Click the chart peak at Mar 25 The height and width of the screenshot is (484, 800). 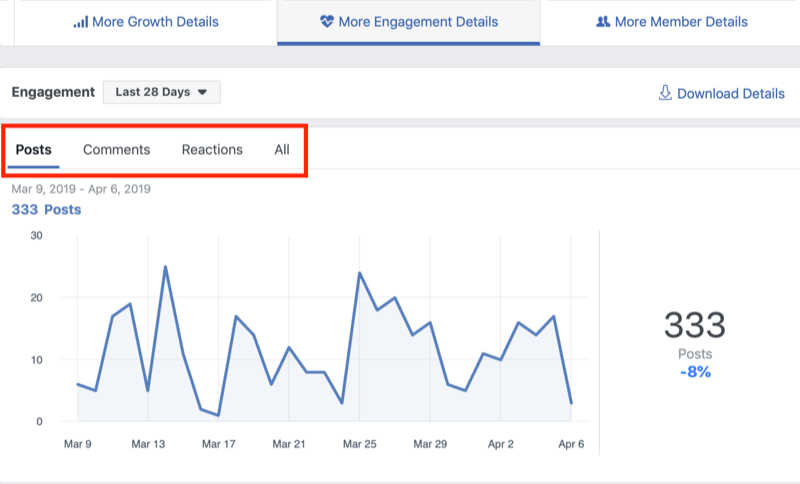[x=359, y=273]
